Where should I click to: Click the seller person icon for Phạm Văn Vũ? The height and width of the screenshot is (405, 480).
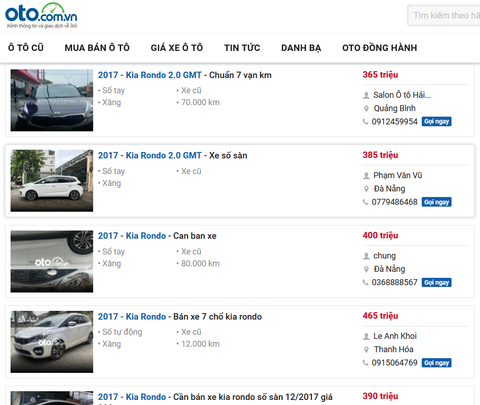point(366,175)
